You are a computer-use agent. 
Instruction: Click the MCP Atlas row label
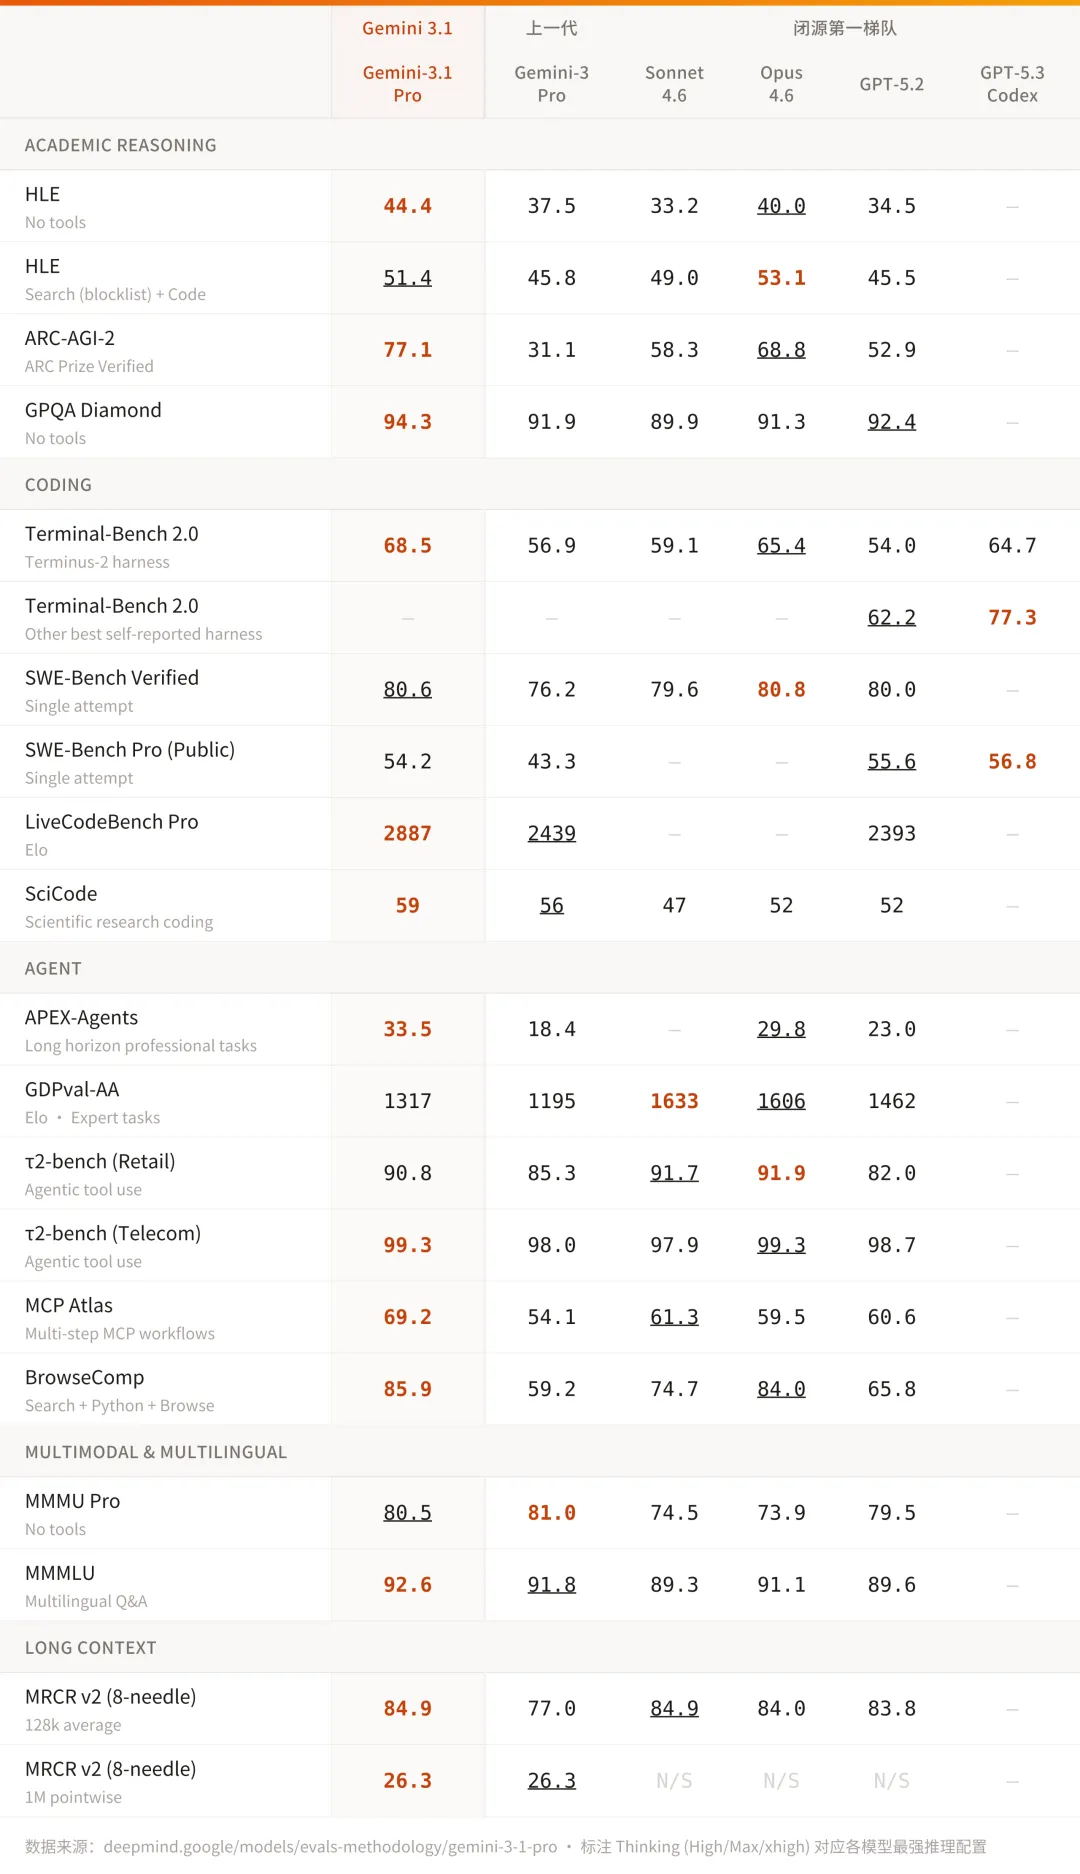69,1305
